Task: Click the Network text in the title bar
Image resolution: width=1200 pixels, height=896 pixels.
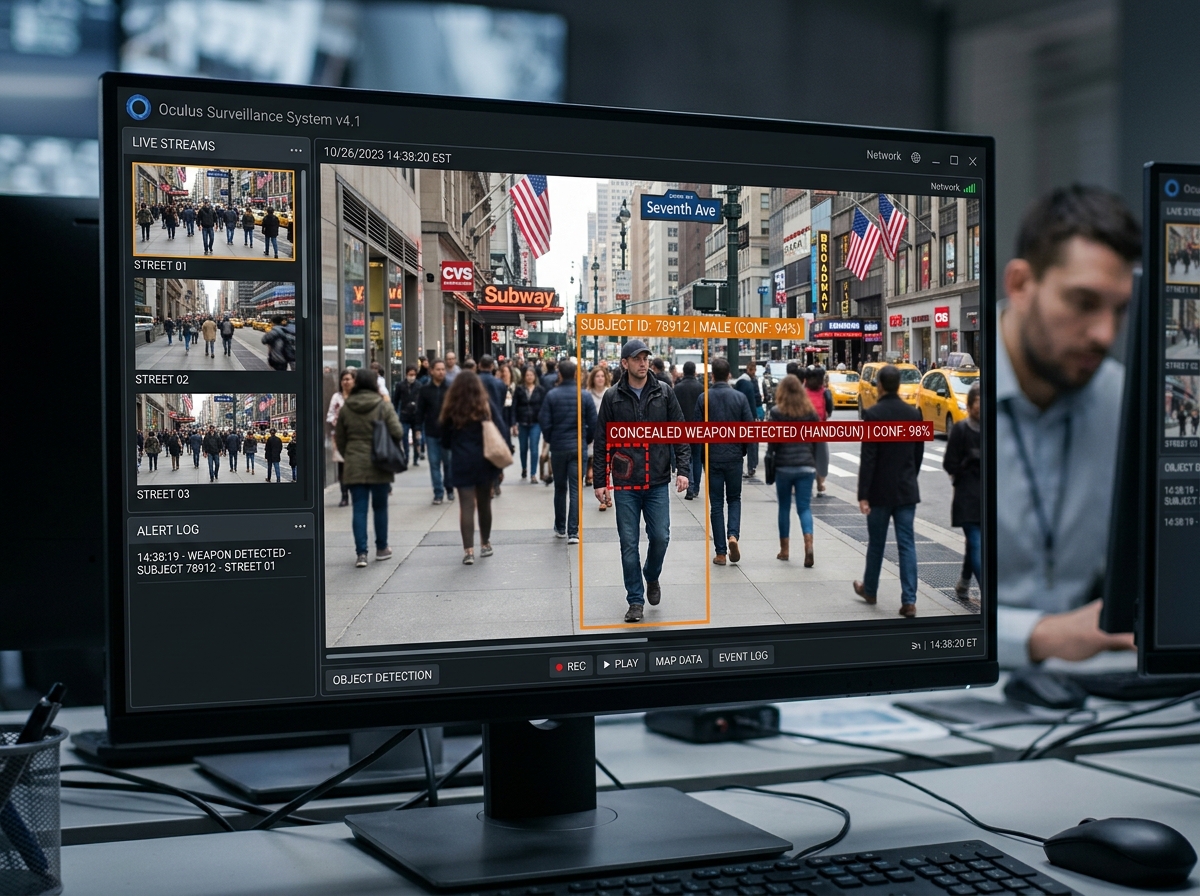Action: point(883,156)
